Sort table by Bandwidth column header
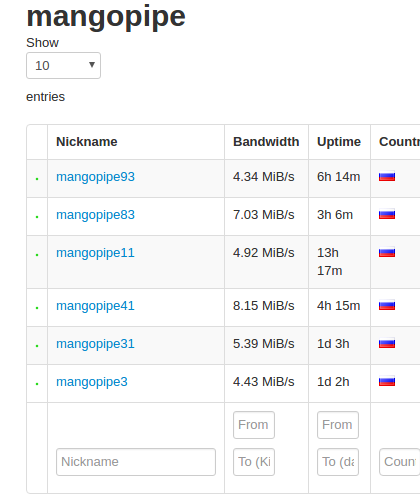The width and height of the screenshot is (420, 503). click(266, 142)
